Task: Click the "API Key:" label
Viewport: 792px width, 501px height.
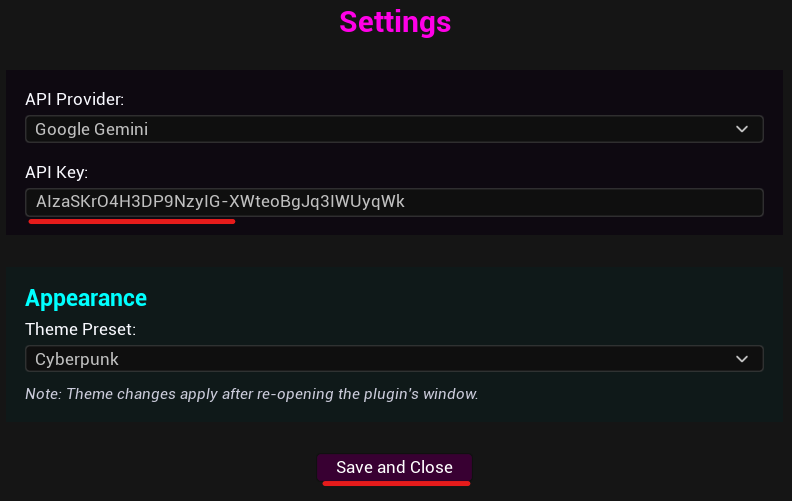Action: pos(57,173)
